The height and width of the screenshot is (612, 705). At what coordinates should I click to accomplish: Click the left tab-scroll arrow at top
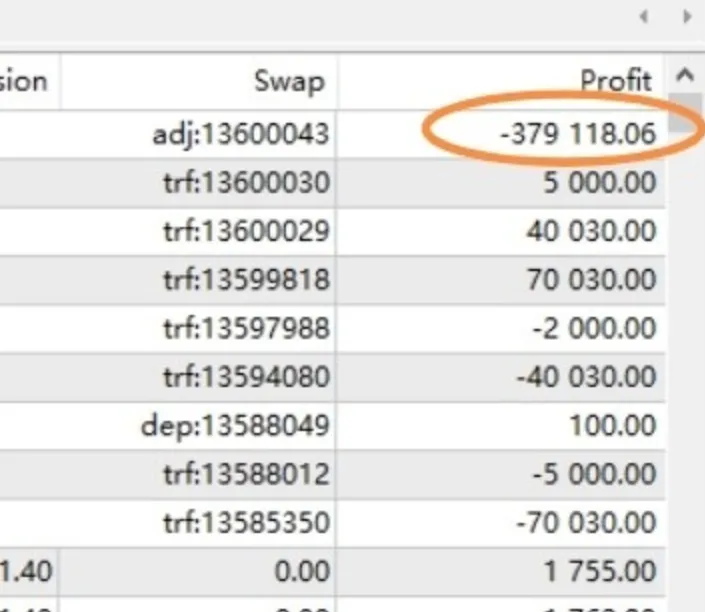pos(644,17)
